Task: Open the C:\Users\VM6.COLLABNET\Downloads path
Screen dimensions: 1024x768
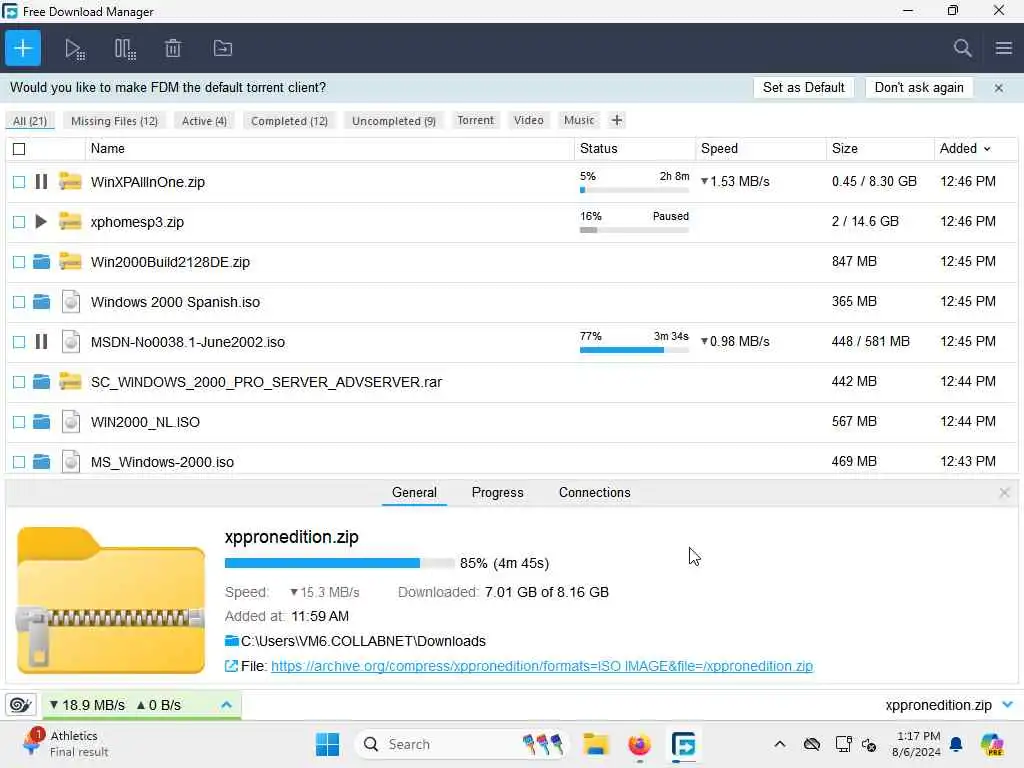Action: 363,641
